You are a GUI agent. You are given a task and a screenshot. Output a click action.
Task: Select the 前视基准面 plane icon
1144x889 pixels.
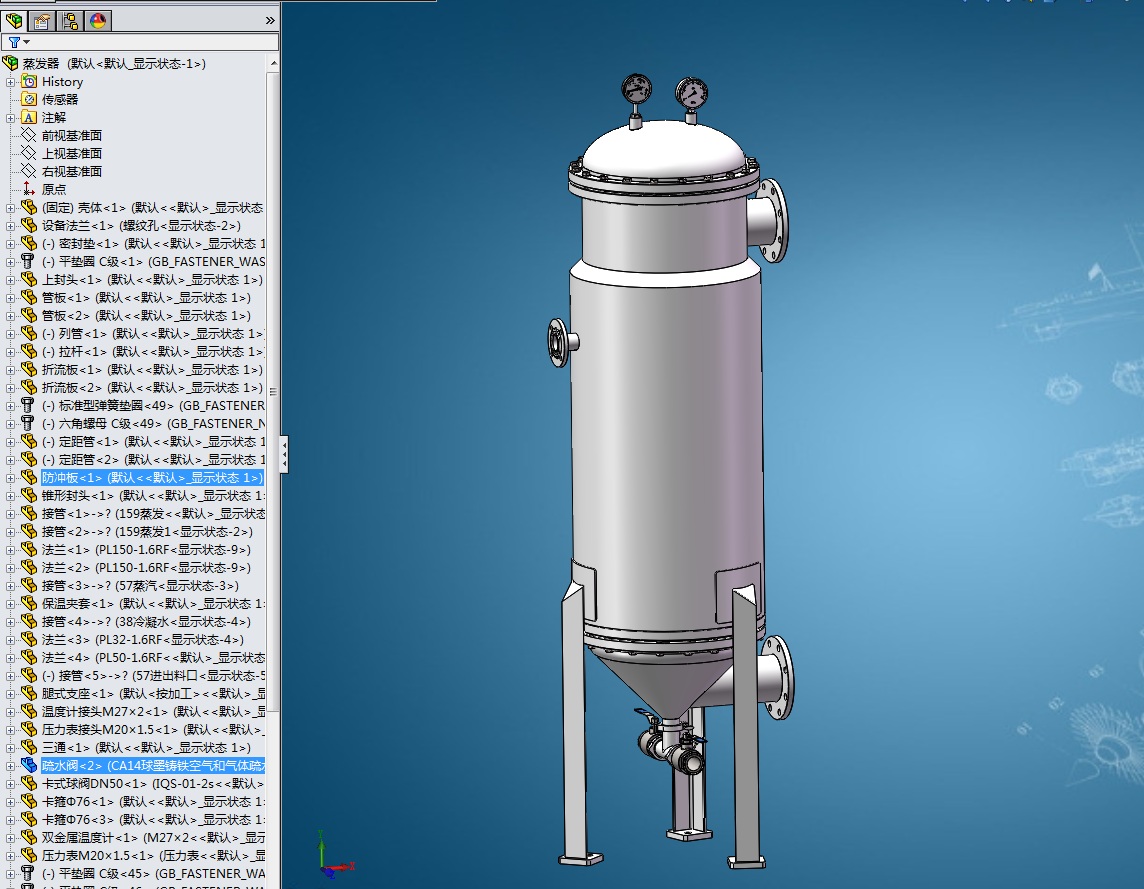(29, 136)
